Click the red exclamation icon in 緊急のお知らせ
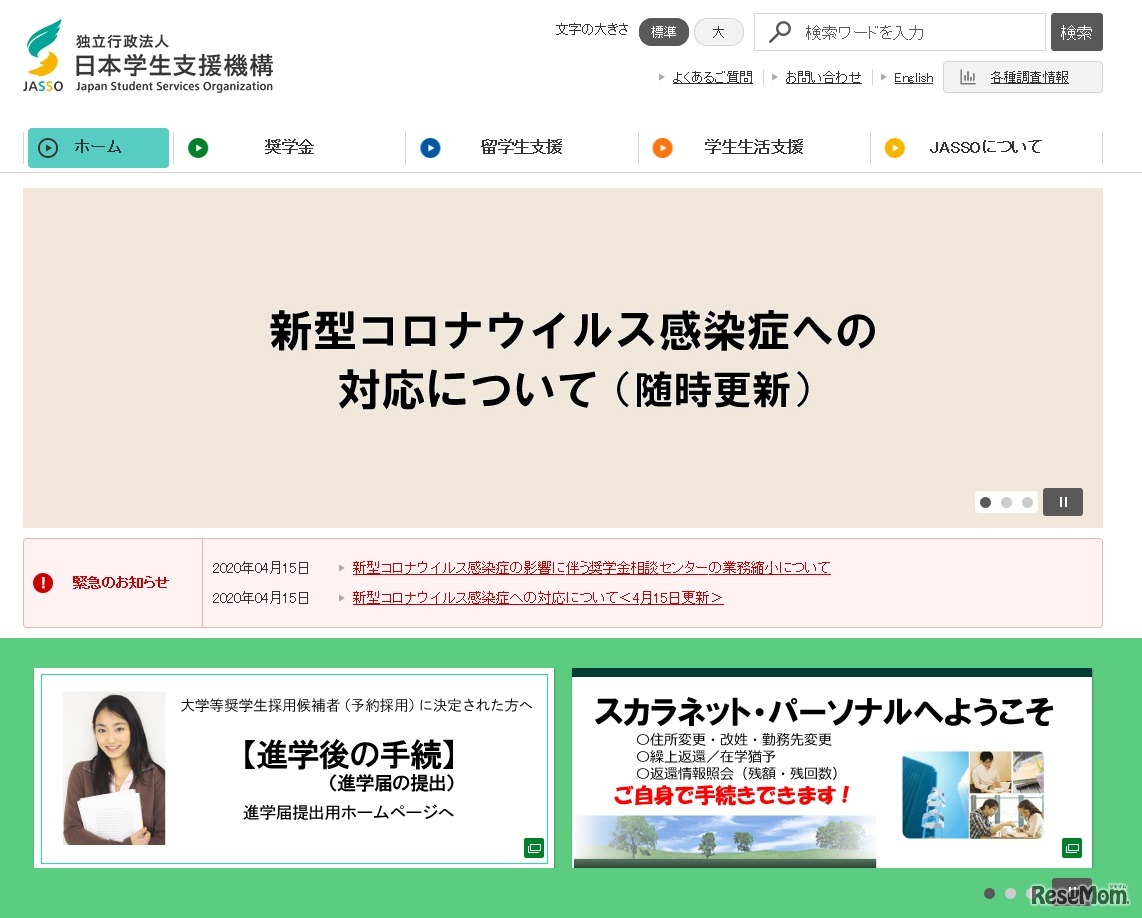This screenshot has height=918, width=1142. [x=42, y=583]
